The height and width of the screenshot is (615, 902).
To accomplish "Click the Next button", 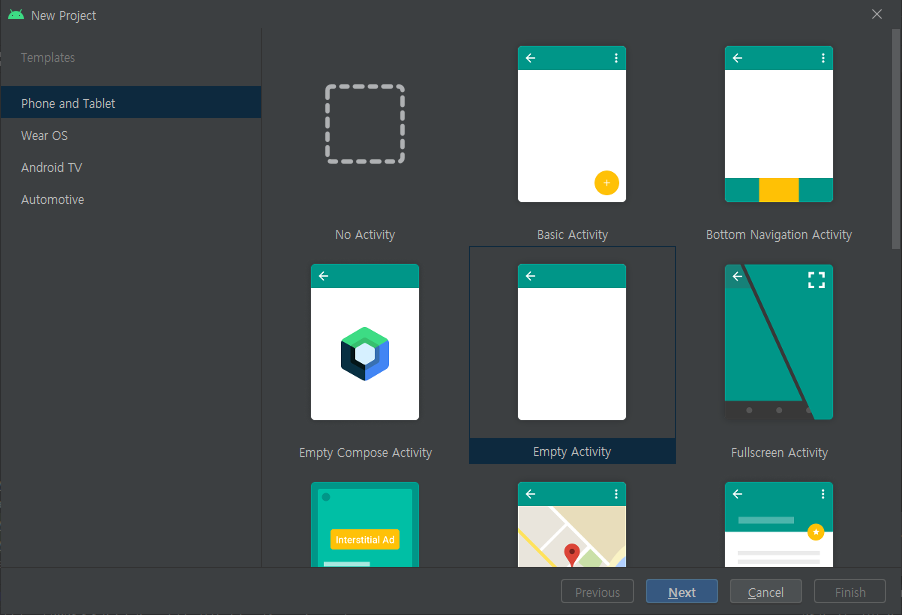I will (682, 591).
